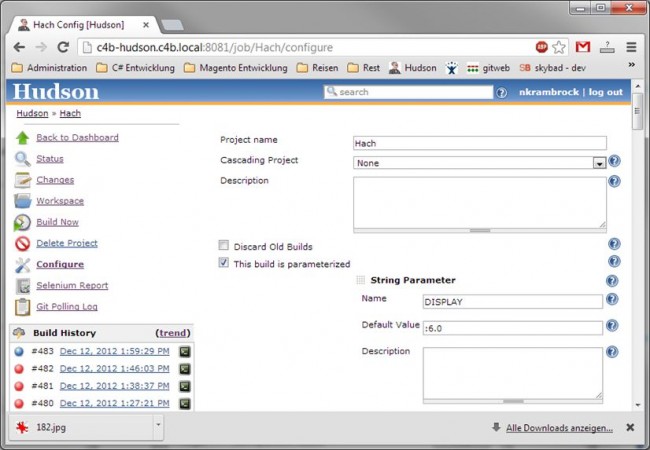650x450 pixels.
Task: Click help icon for Cascading Project
Action: click(x=614, y=161)
